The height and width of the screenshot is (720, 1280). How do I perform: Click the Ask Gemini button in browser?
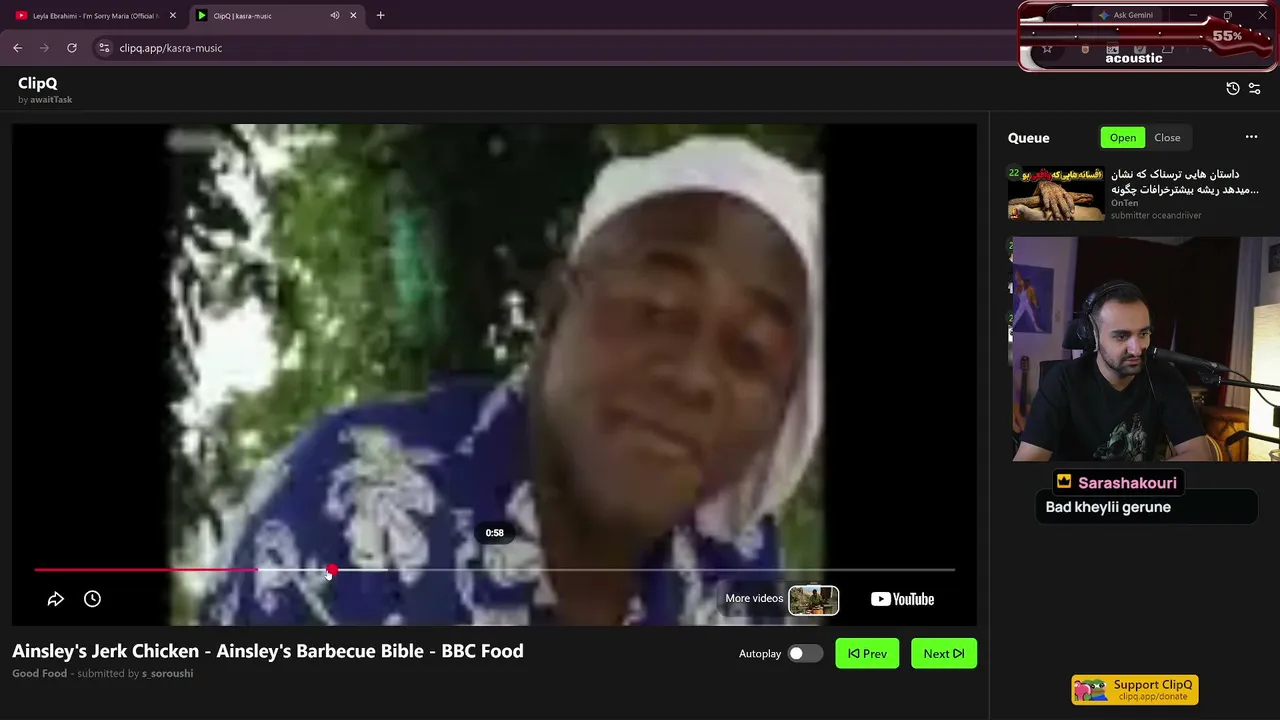[x=1126, y=15]
